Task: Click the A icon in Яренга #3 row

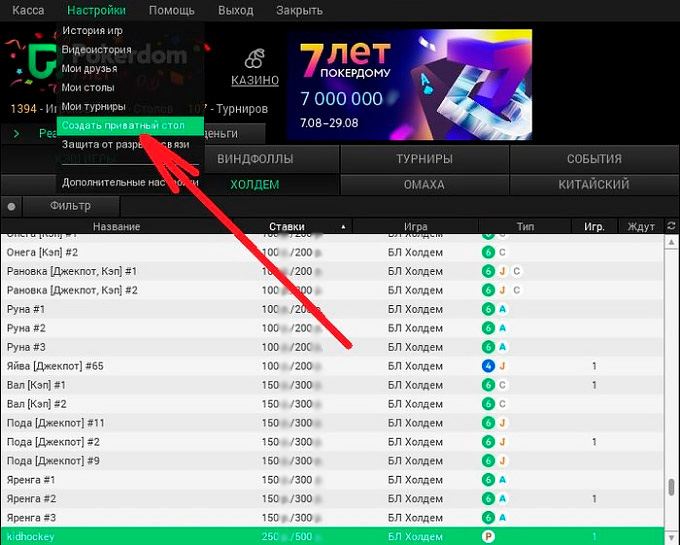Action: [x=503, y=518]
